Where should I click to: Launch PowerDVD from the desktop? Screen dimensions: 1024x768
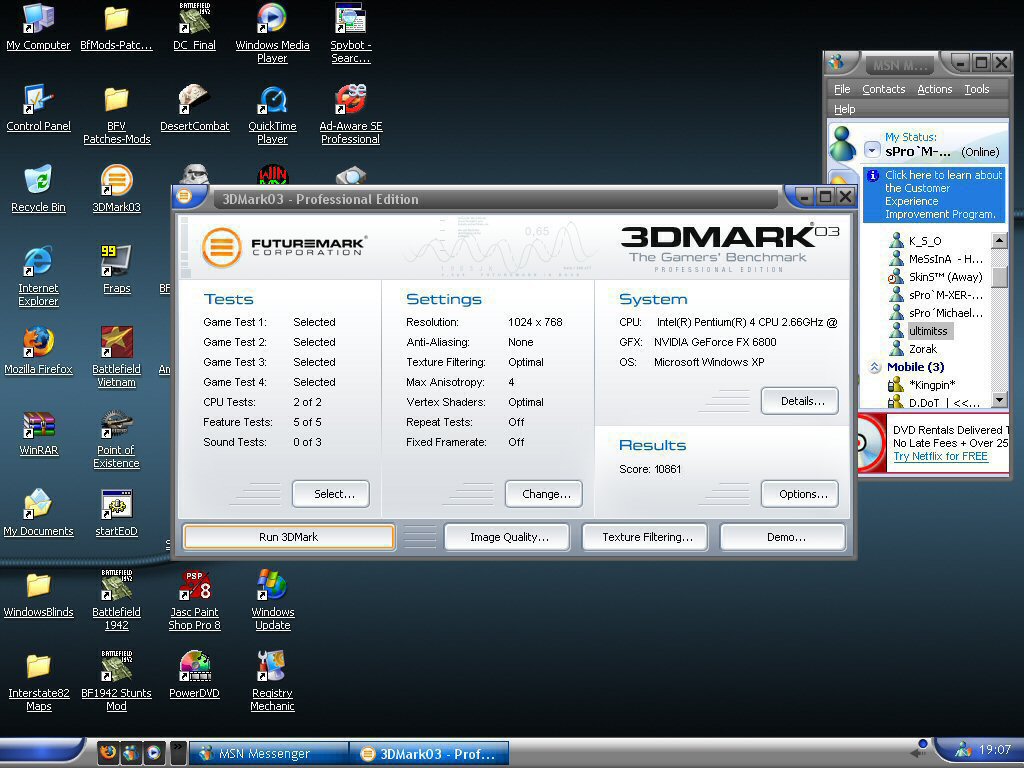[195, 676]
